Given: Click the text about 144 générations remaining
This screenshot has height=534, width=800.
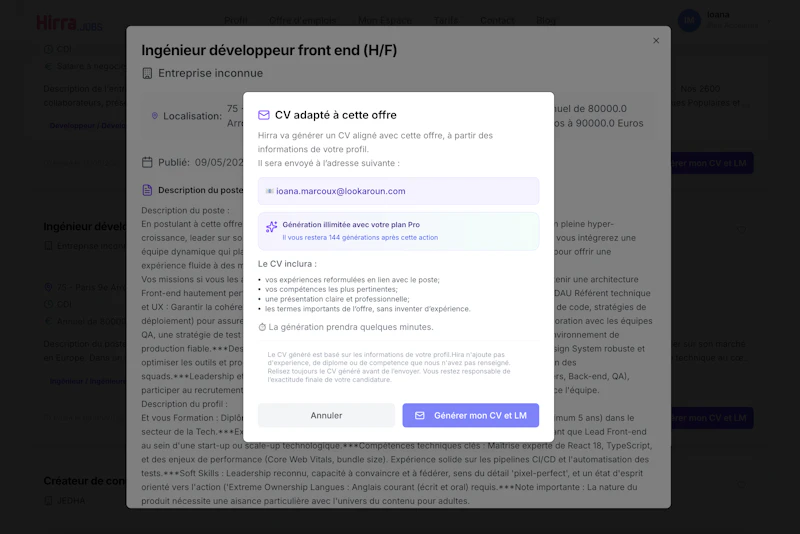Looking at the screenshot, I should (360, 237).
